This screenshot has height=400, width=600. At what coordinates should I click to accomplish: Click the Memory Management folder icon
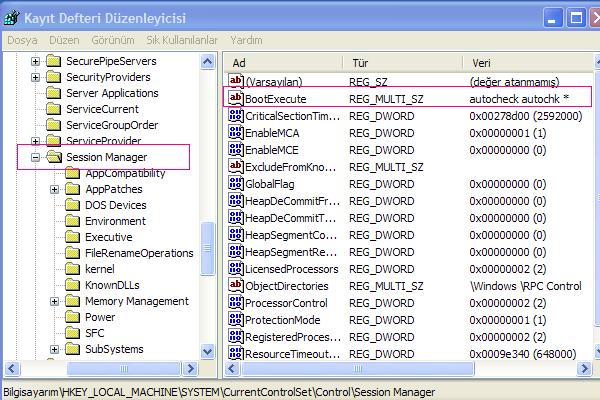[72, 301]
